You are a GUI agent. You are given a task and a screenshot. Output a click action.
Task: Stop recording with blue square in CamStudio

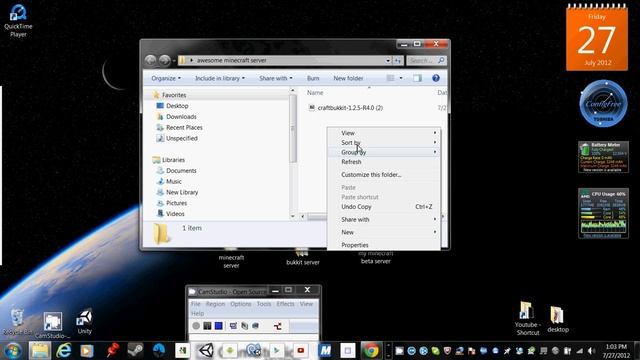tap(218, 326)
